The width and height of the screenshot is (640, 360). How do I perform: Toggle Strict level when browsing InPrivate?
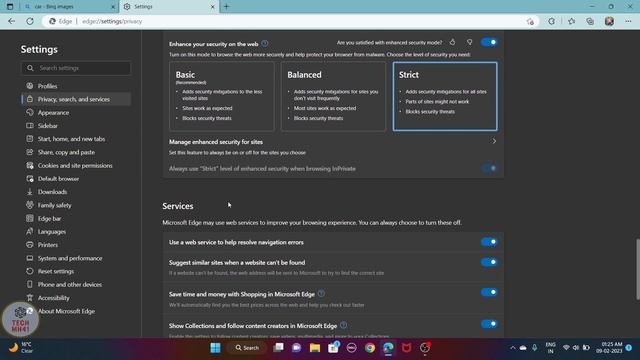(489, 168)
